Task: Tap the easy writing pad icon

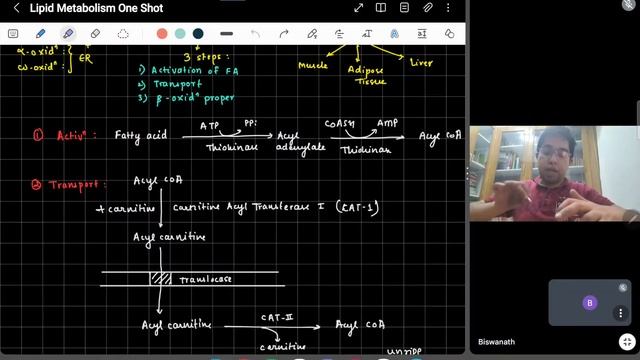Action: 422,33
